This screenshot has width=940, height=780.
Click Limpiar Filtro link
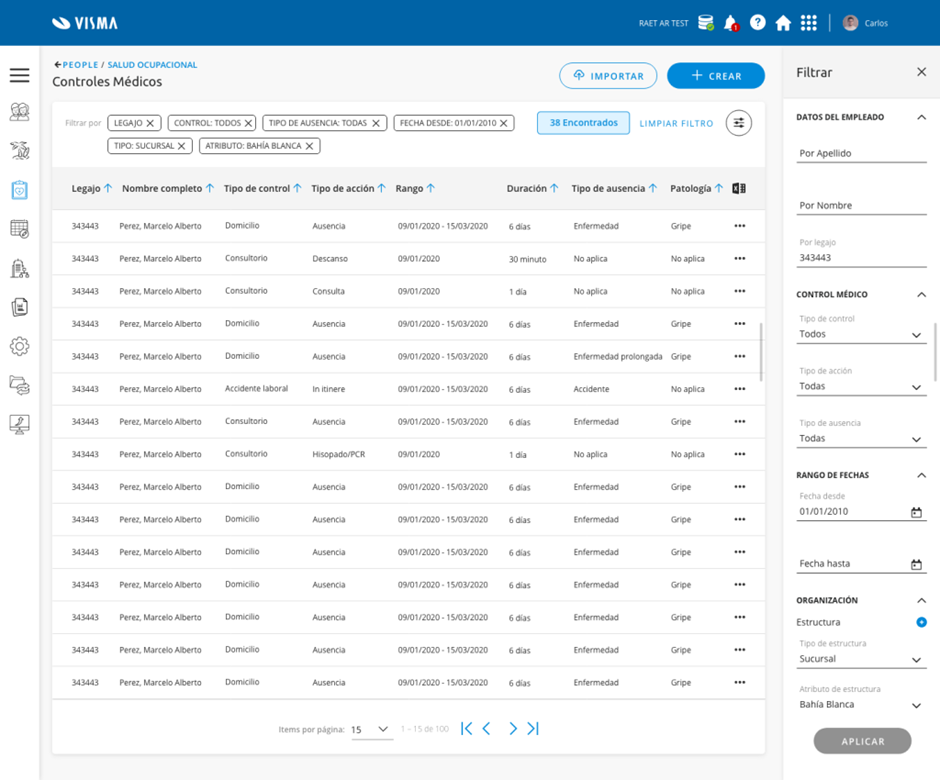pos(676,123)
